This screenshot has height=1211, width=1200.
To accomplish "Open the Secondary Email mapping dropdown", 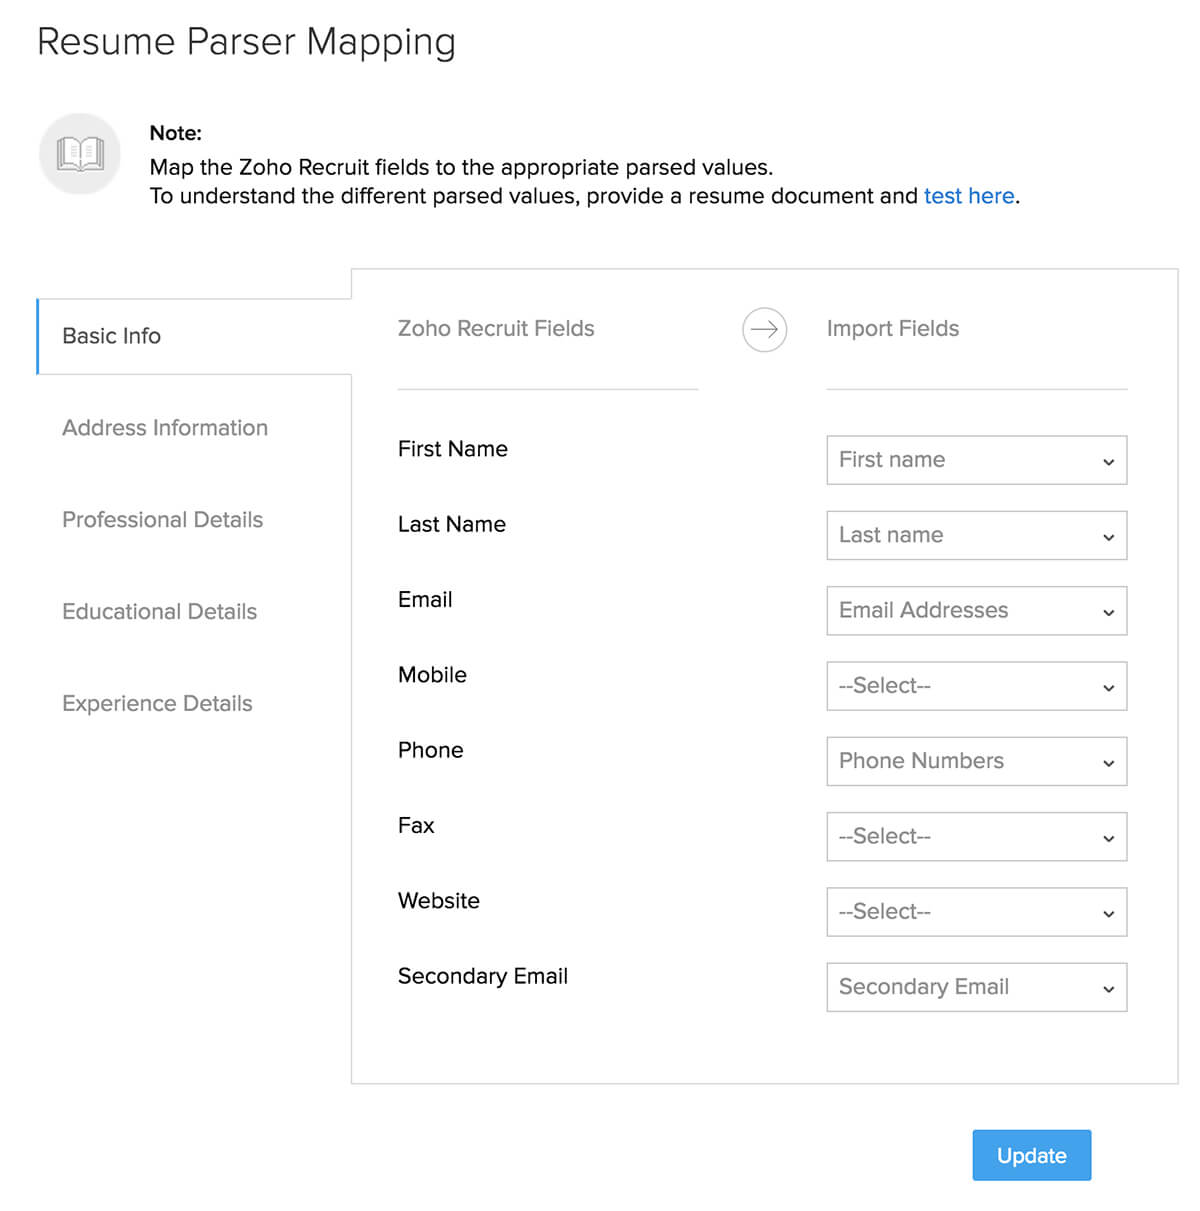I will pos(976,987).
